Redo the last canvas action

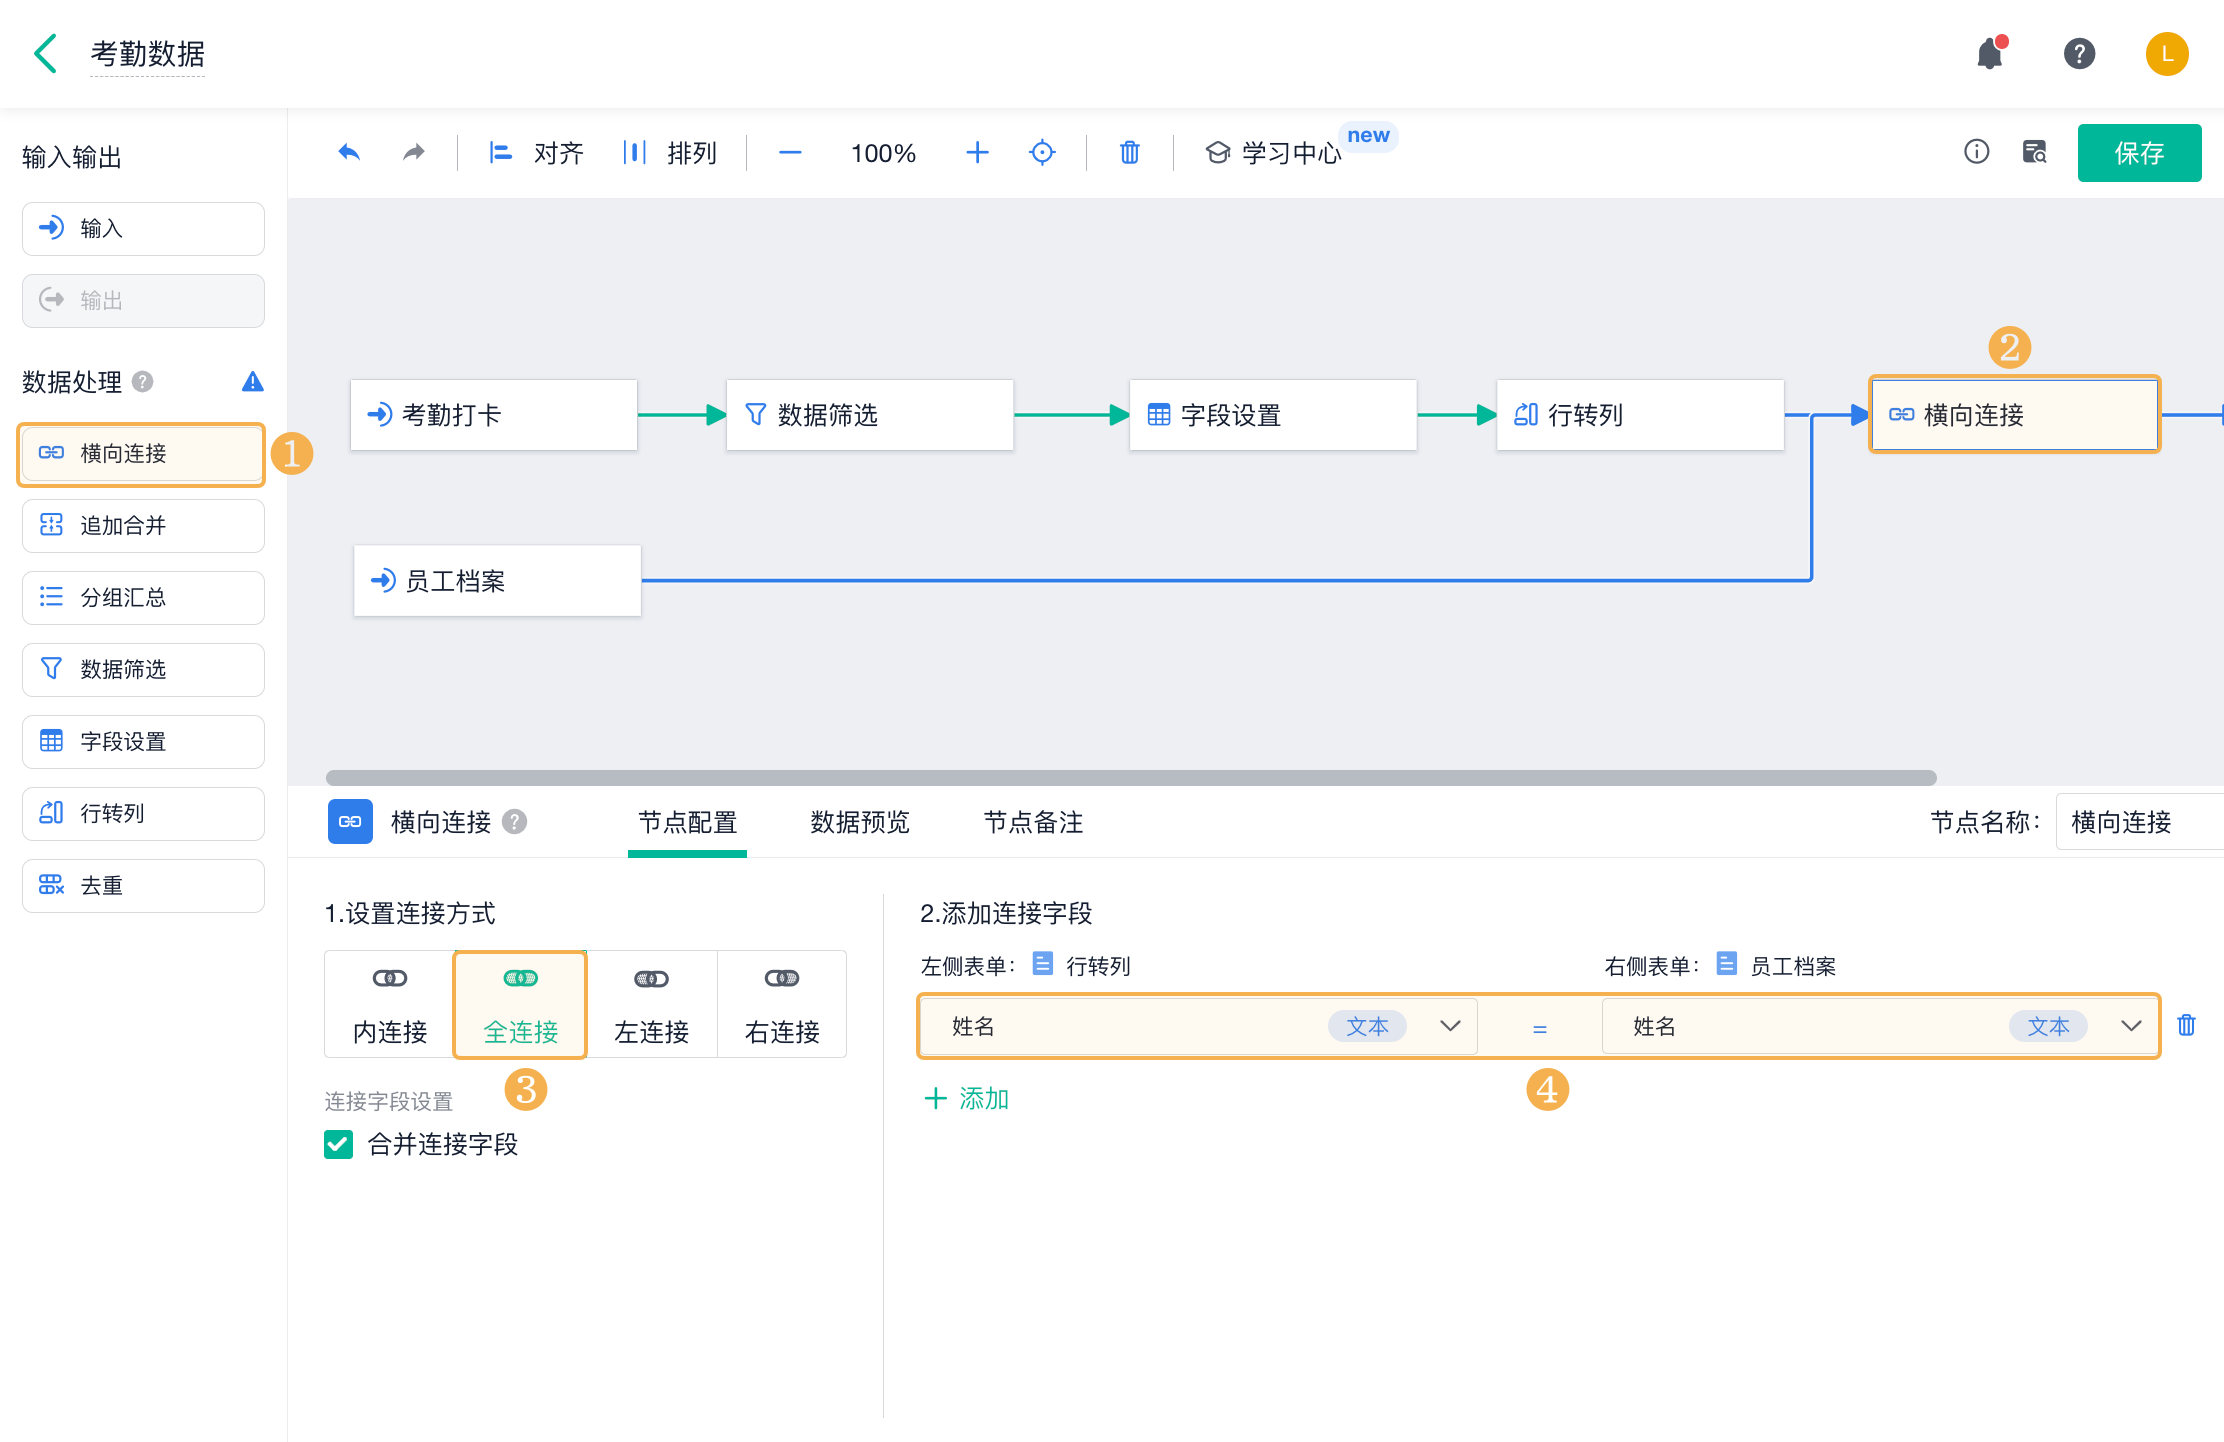[x=414, y=152]
